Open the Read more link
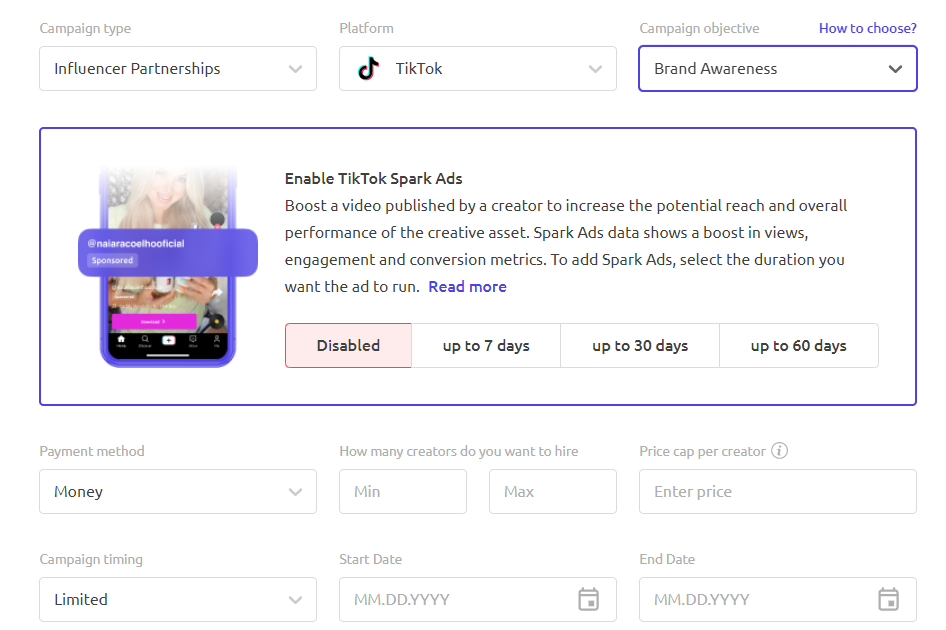946x630 pixels. [468, 287]
